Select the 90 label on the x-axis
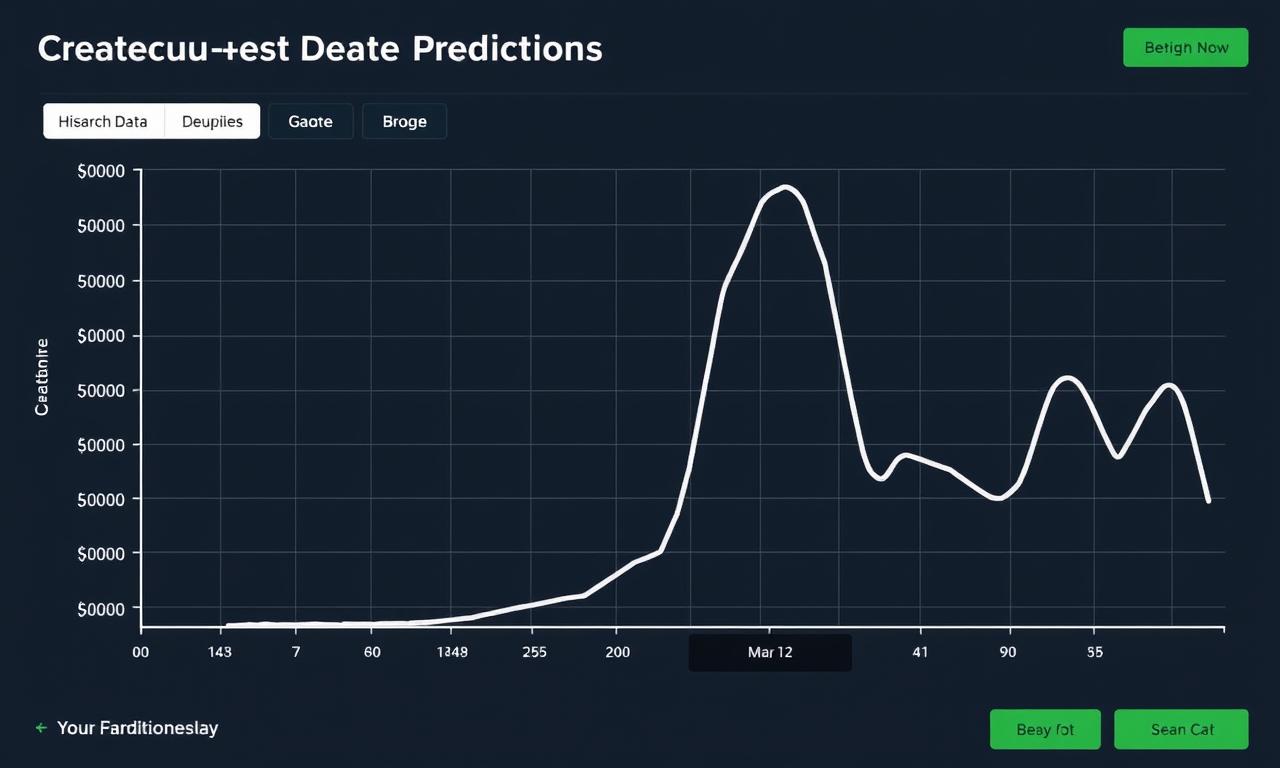1280x768 pixels. pyautogui.click(x=1007, y=652)
